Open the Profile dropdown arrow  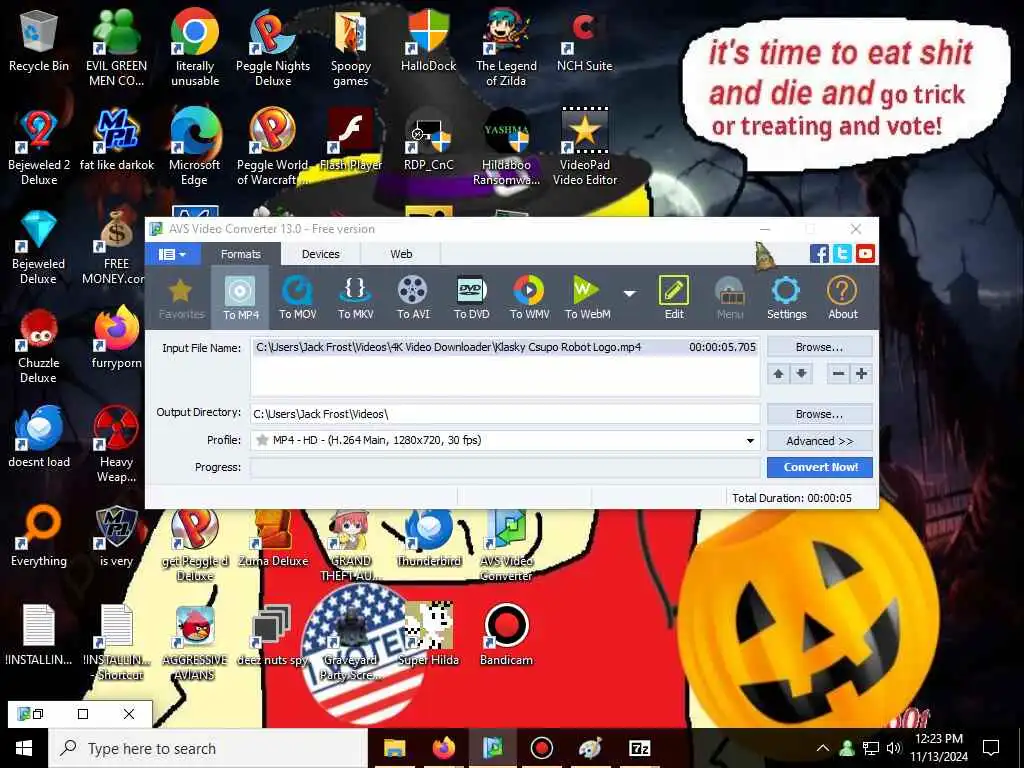(750, 441)
